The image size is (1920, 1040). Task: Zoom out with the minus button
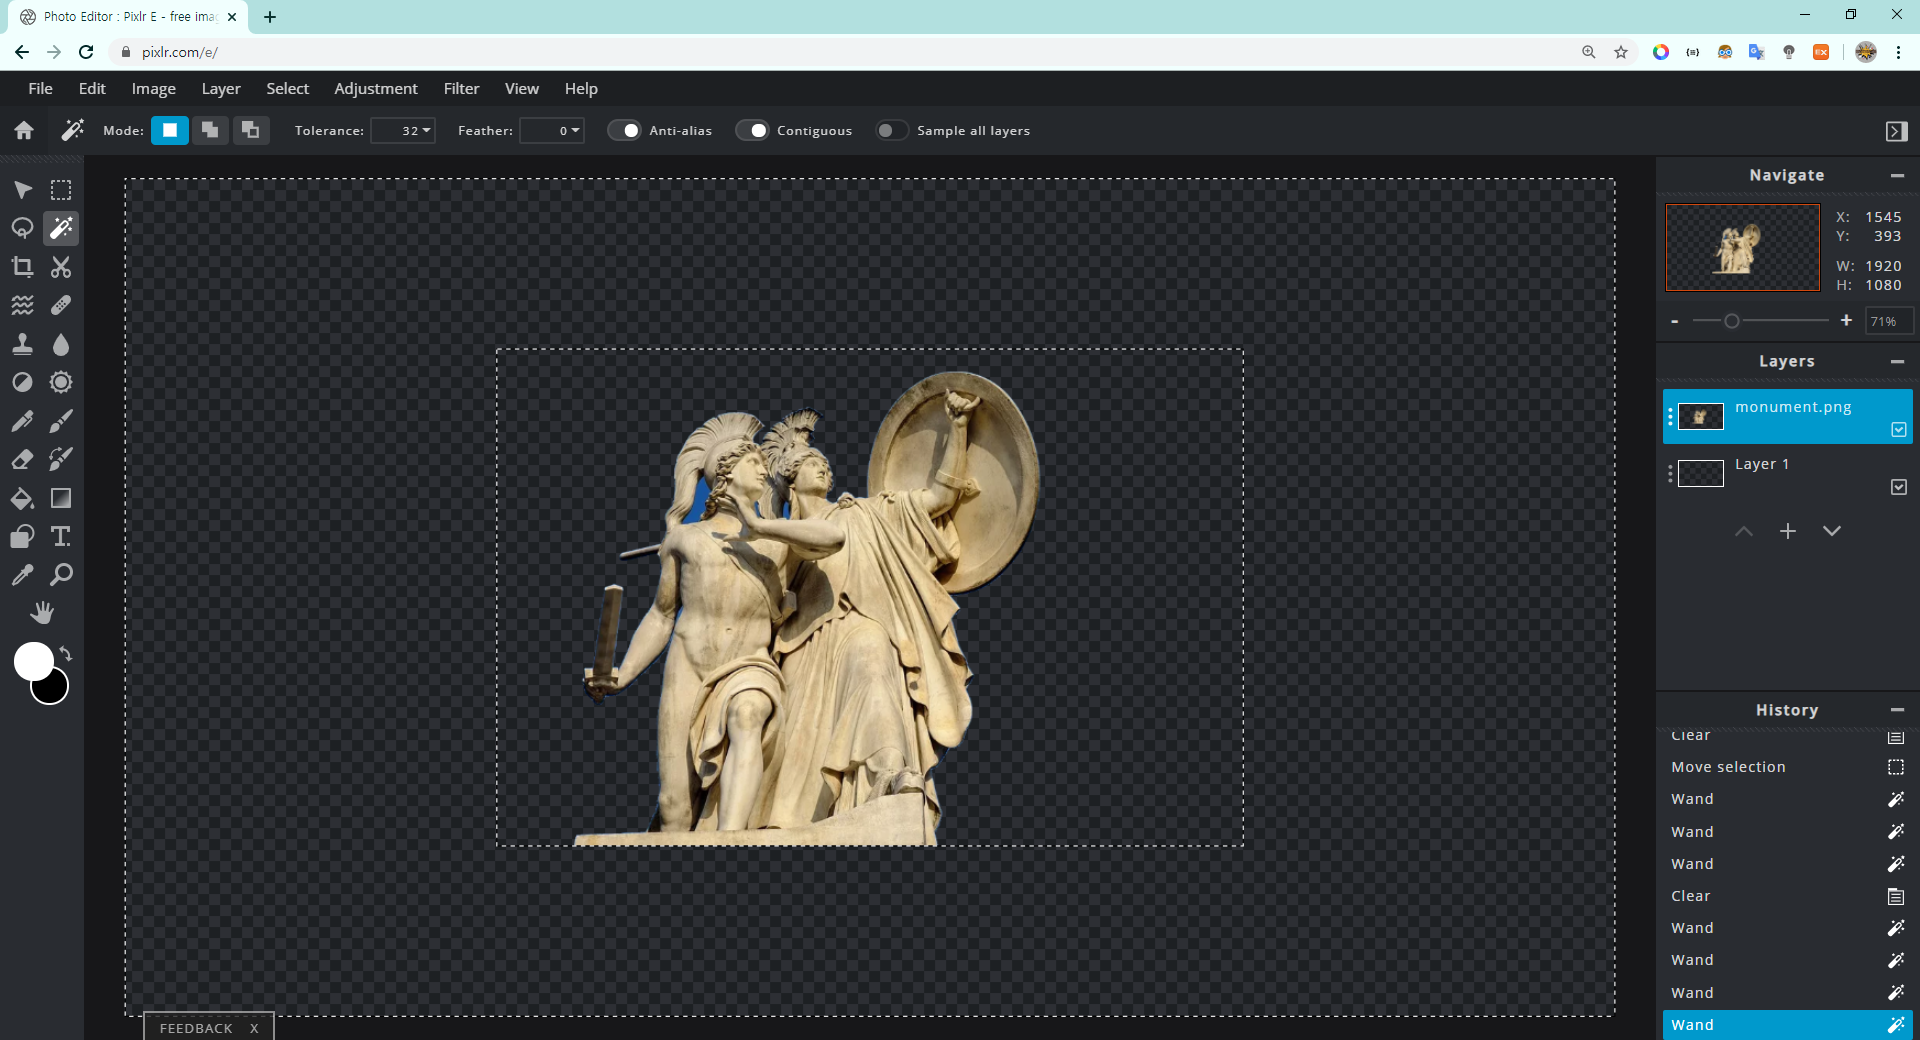(1675, 321)
